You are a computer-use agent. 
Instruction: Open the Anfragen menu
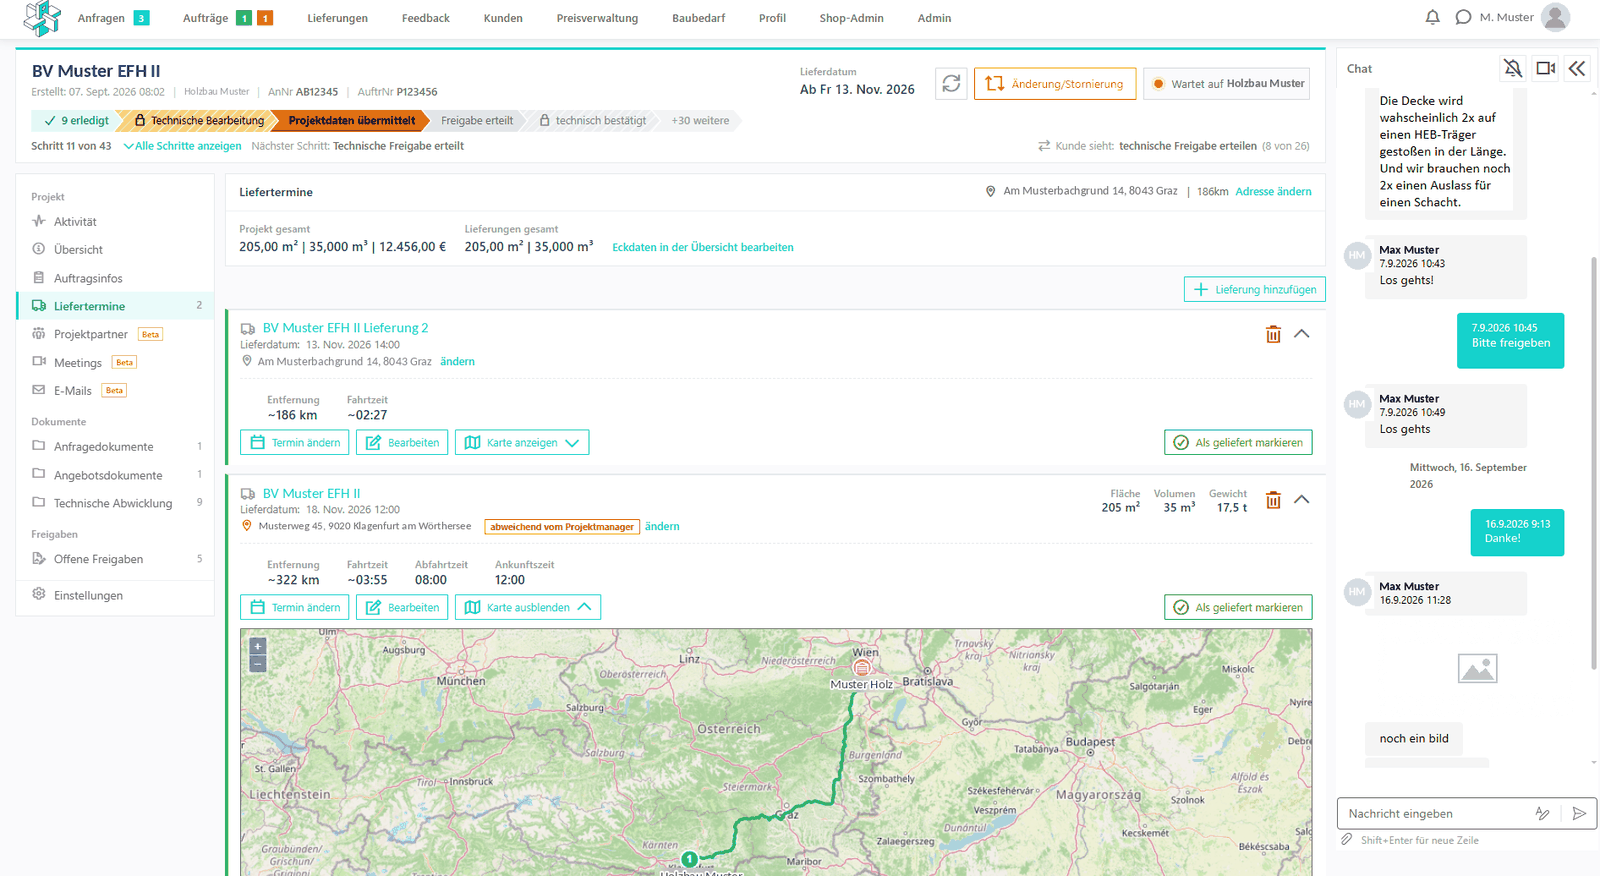[101, 18]
